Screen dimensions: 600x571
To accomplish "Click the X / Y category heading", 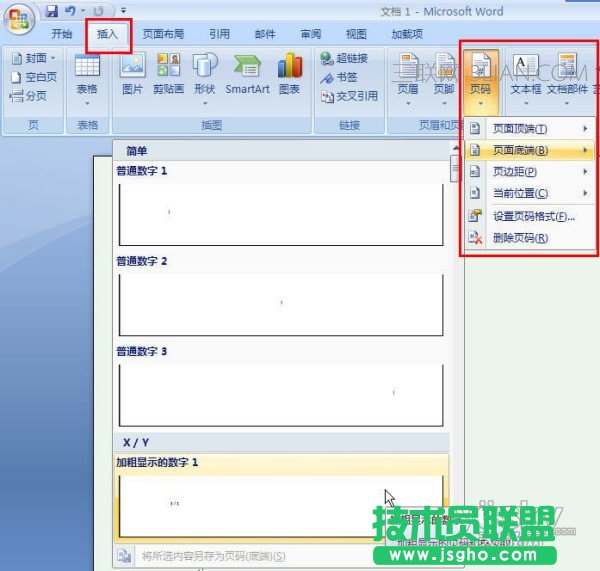I will [x=136, y=442].
